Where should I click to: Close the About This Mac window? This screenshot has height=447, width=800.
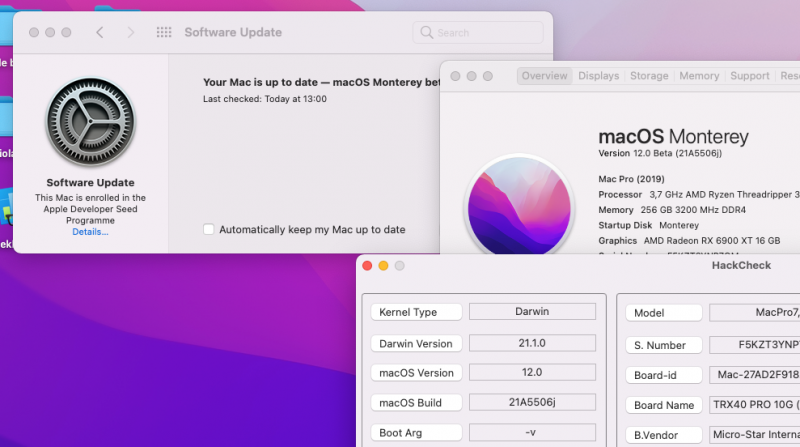(456, 76)
